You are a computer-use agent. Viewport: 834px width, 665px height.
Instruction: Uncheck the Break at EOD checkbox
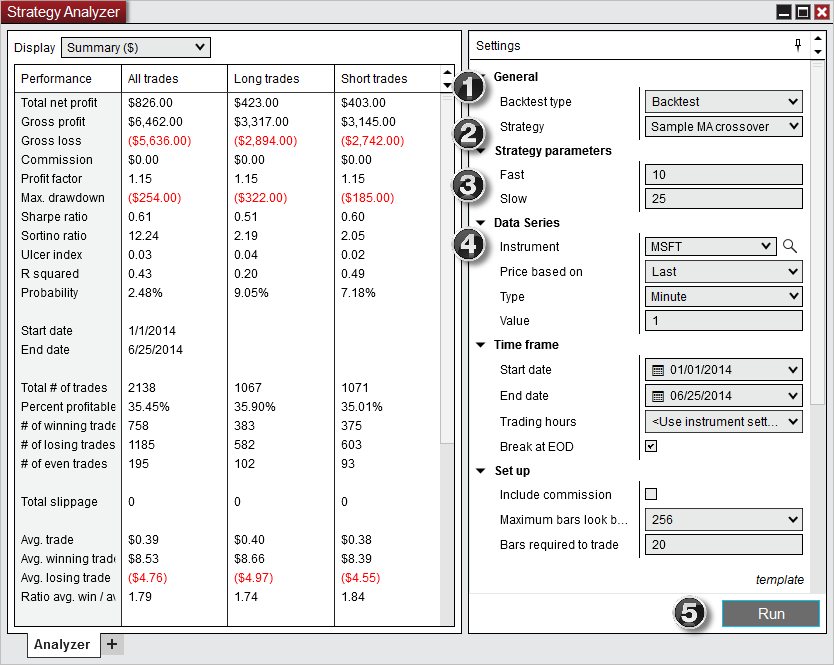652,446
